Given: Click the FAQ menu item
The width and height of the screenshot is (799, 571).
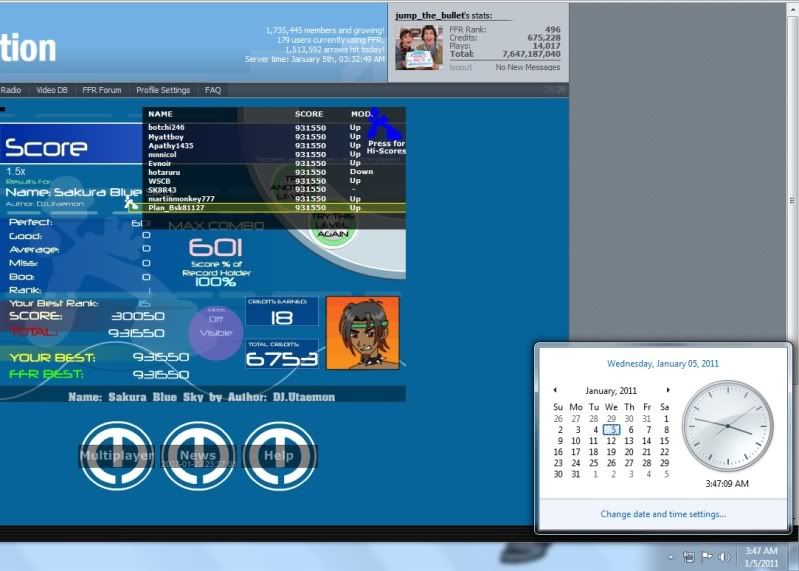Looking at the screenshot, I should [x=213, y=90].
